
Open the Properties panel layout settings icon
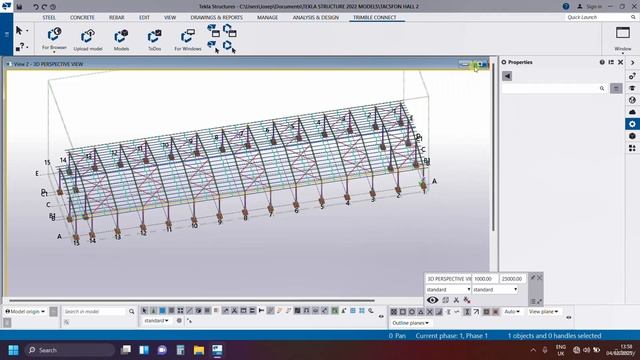point(611,62)
